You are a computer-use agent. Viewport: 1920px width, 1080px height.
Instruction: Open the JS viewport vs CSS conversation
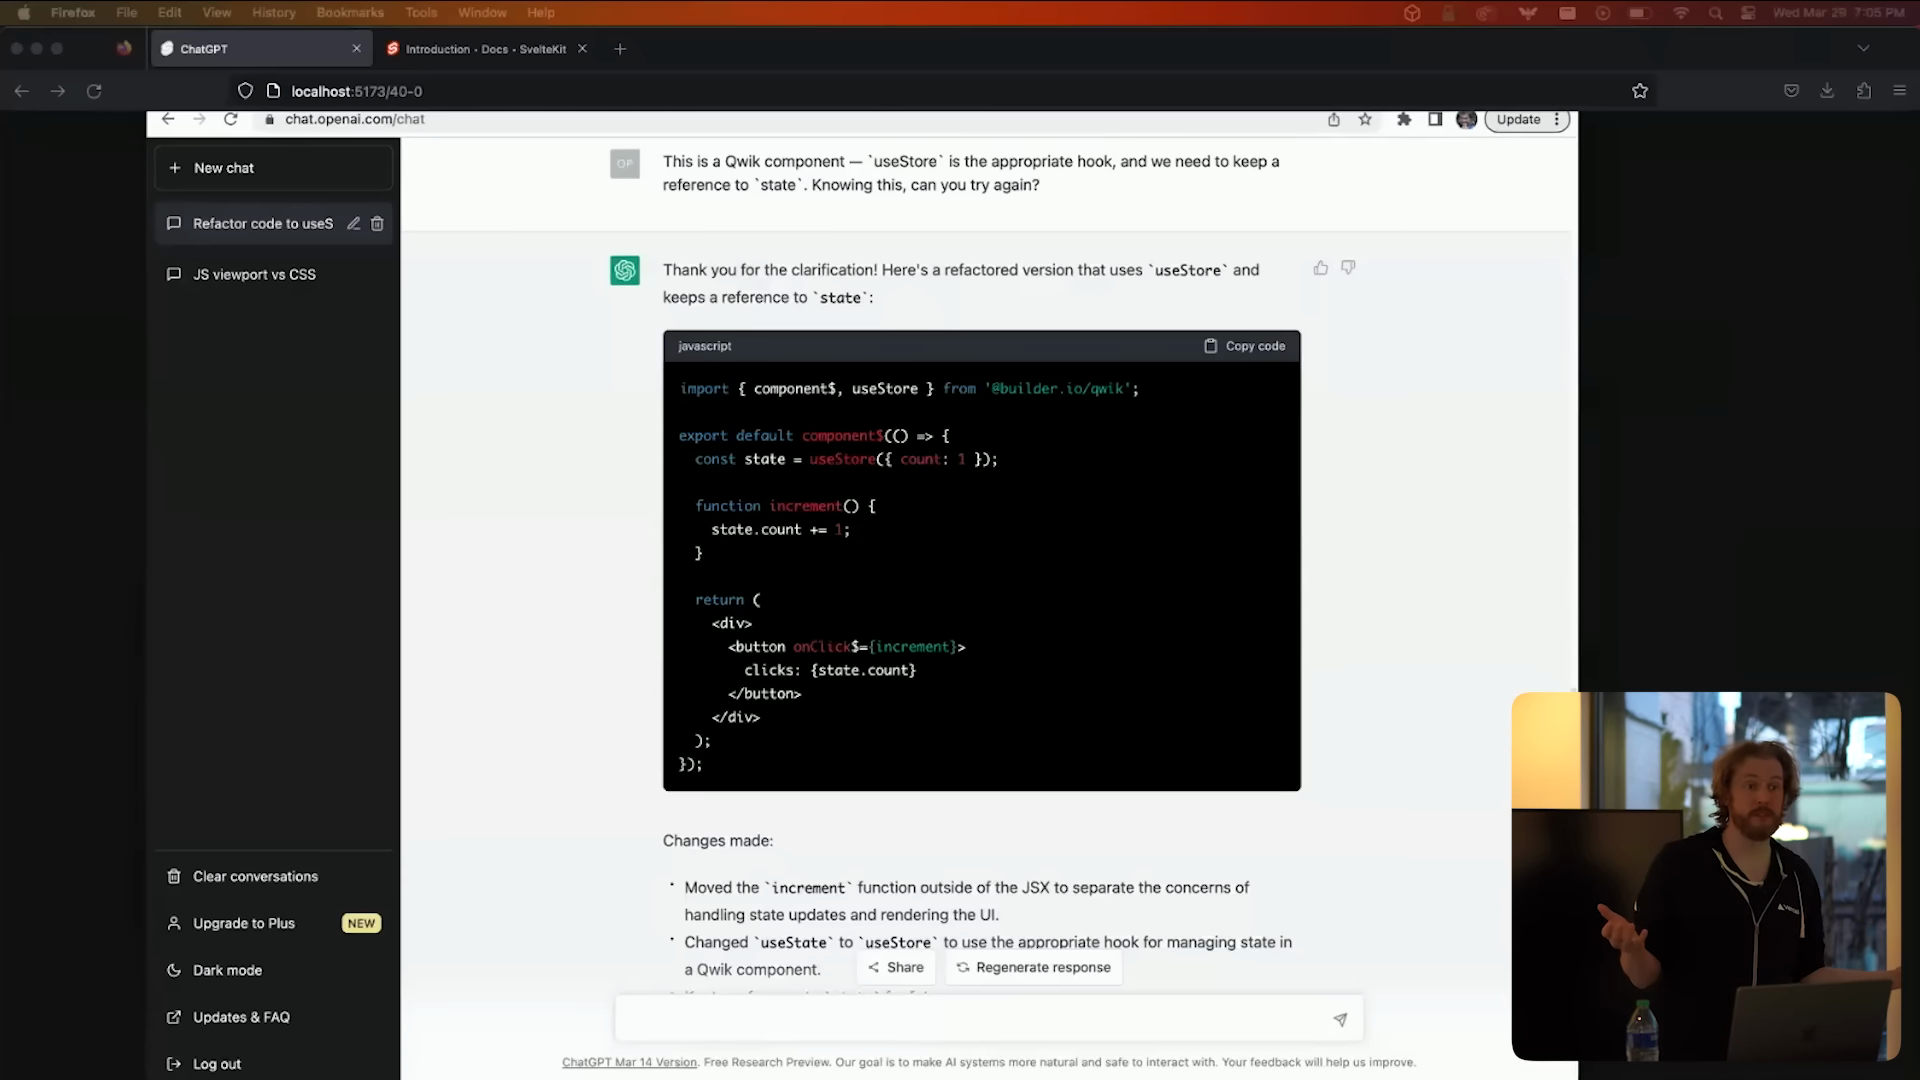pos(254,274)
